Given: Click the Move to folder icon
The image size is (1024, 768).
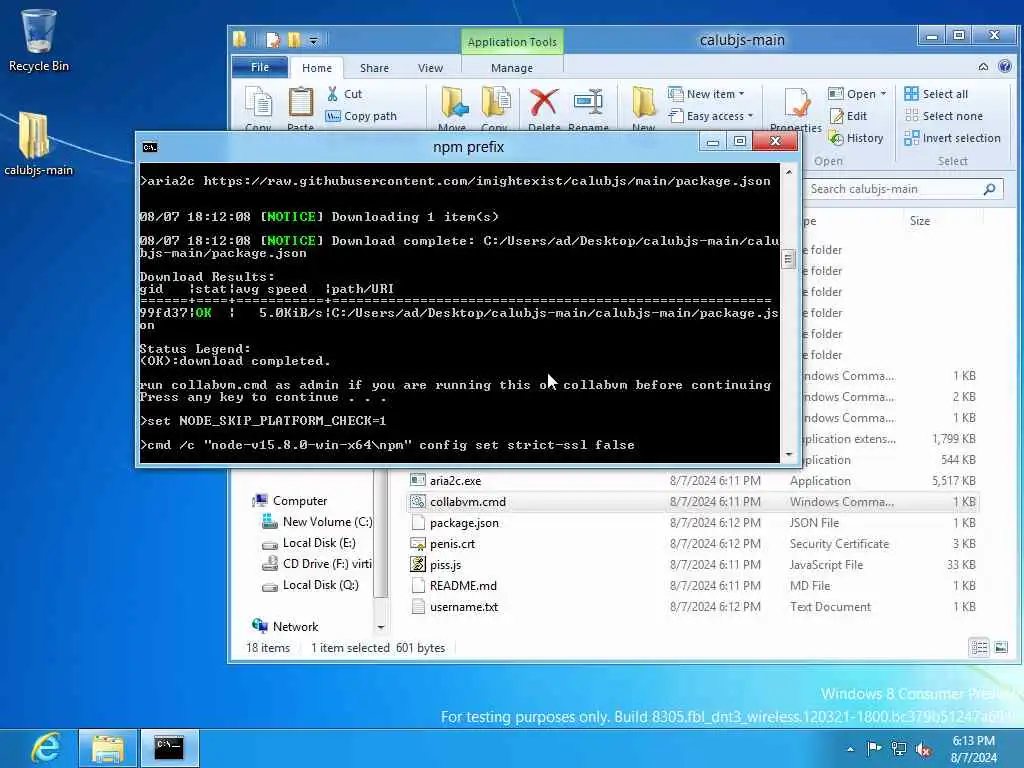Looking at the screenshot, I should pyautogui.click(x=454, y=103).
